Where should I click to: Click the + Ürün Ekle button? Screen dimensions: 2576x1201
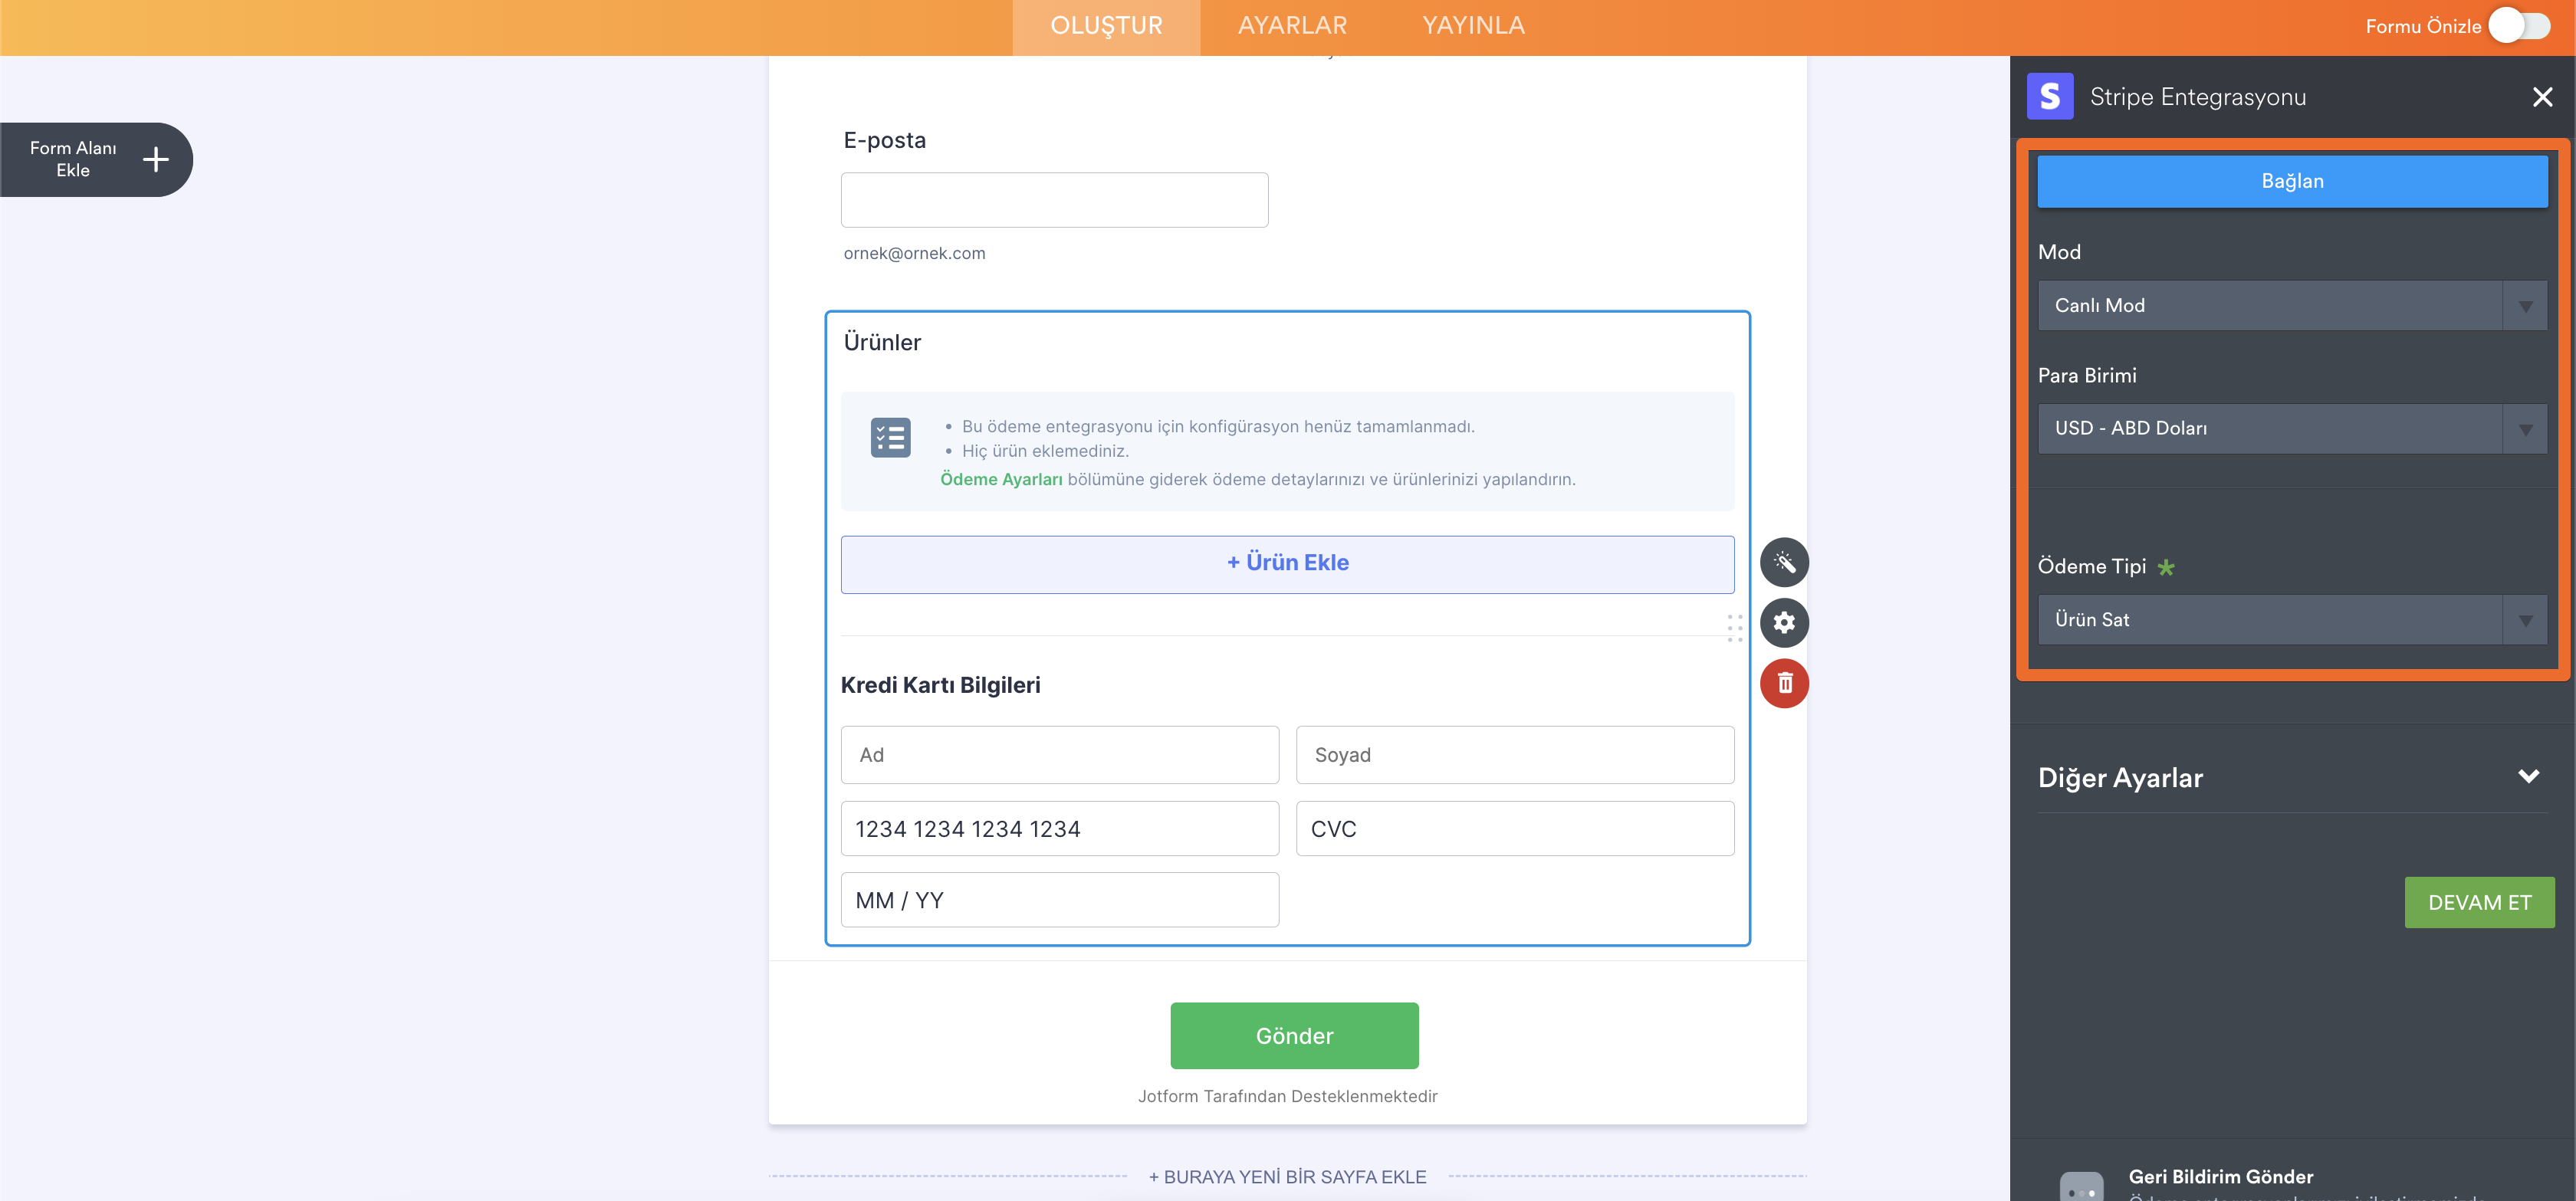click(1287, 564)
